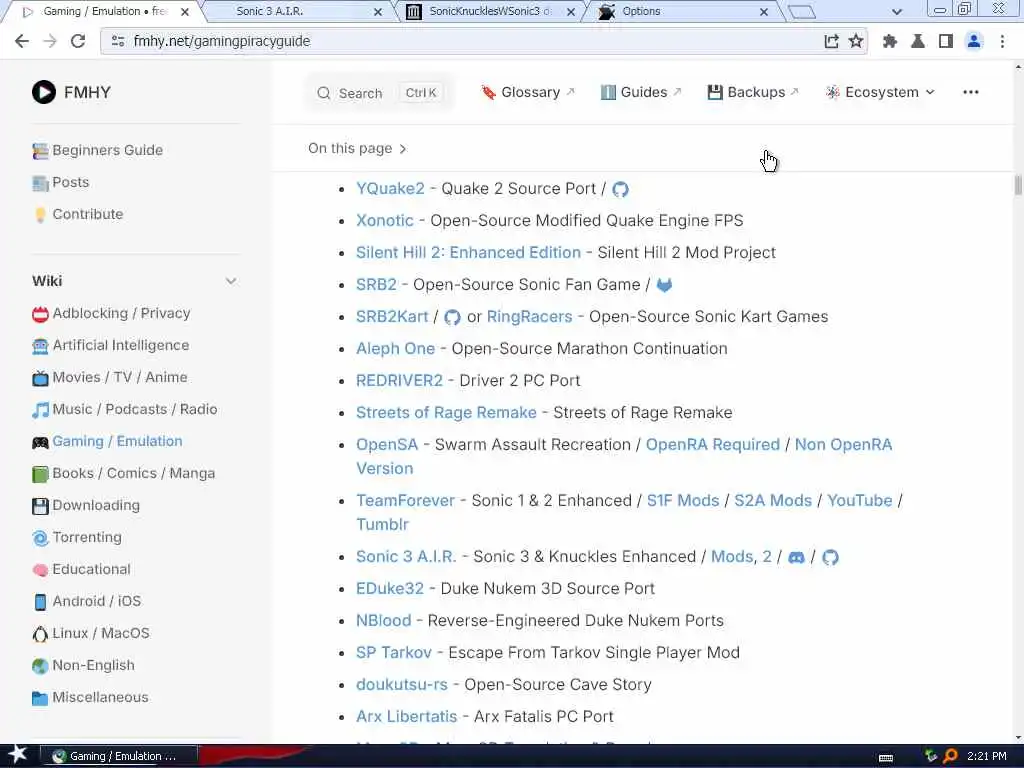
Task: Open Beginners Guide in sidebar
Action: (98, 150)
